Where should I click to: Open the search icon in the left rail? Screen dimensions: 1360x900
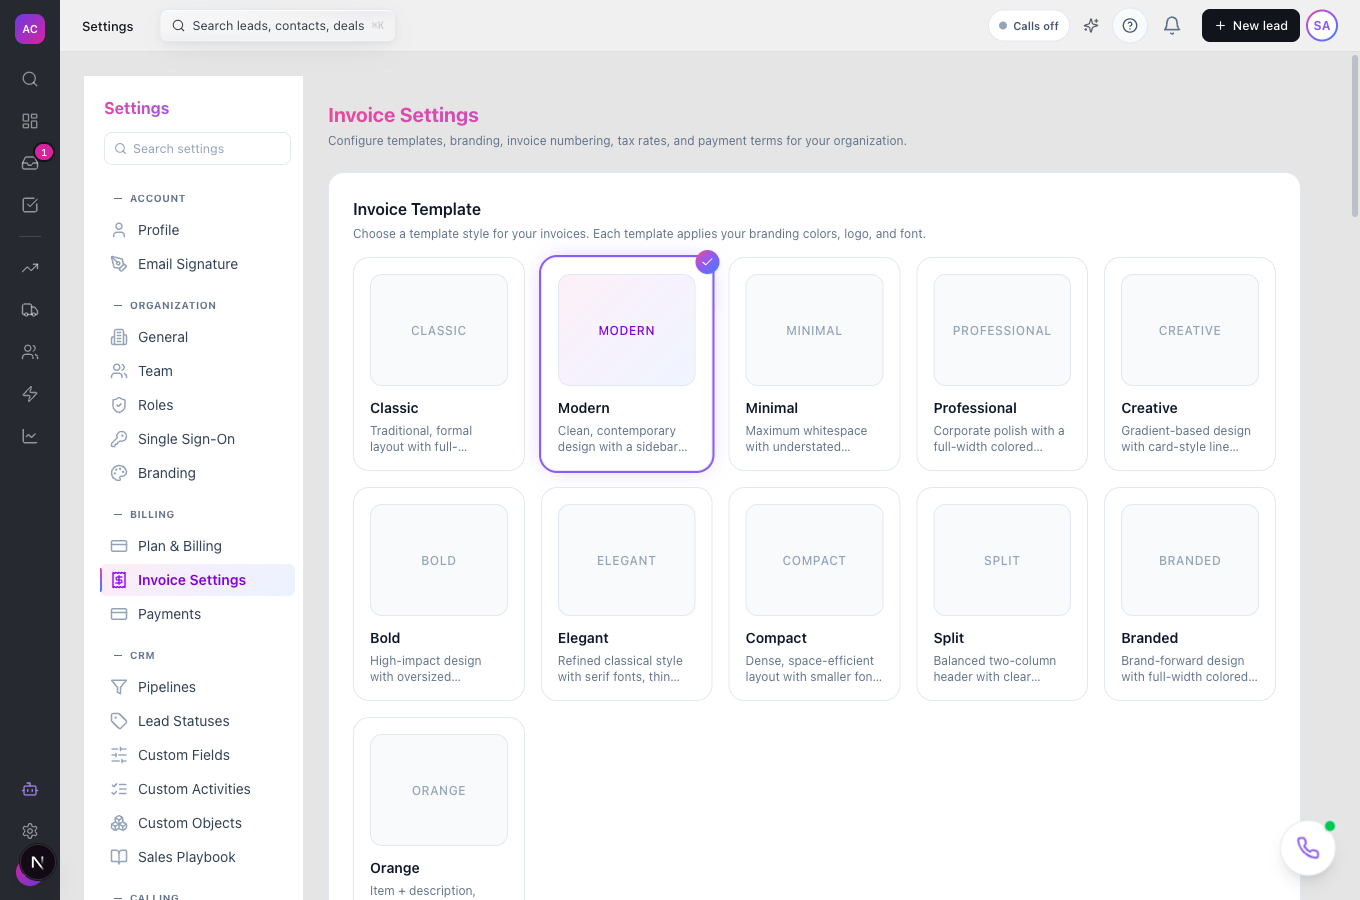pos(30,79)
